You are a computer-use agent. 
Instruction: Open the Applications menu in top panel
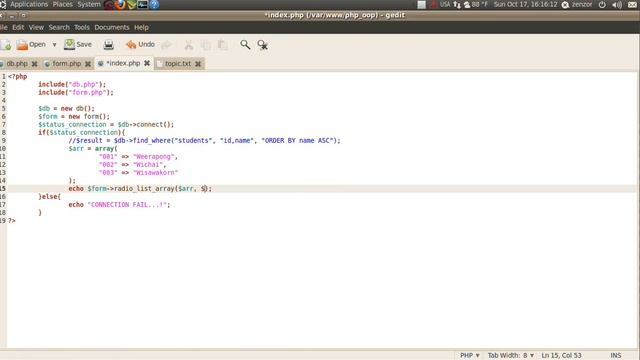29,4
